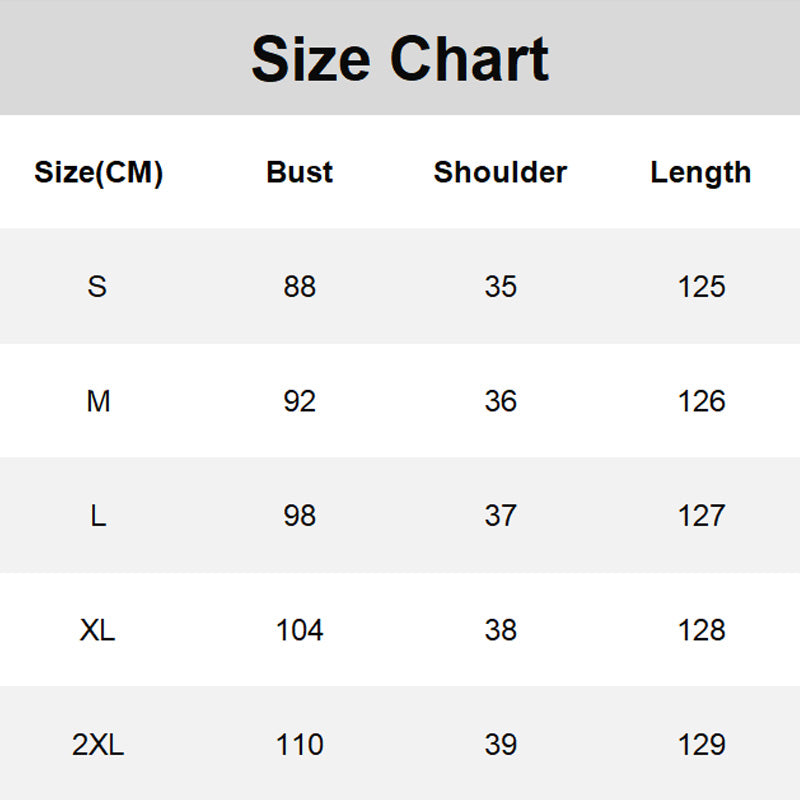
Task: Select bust value 92 for M
Action: (299, 401)
